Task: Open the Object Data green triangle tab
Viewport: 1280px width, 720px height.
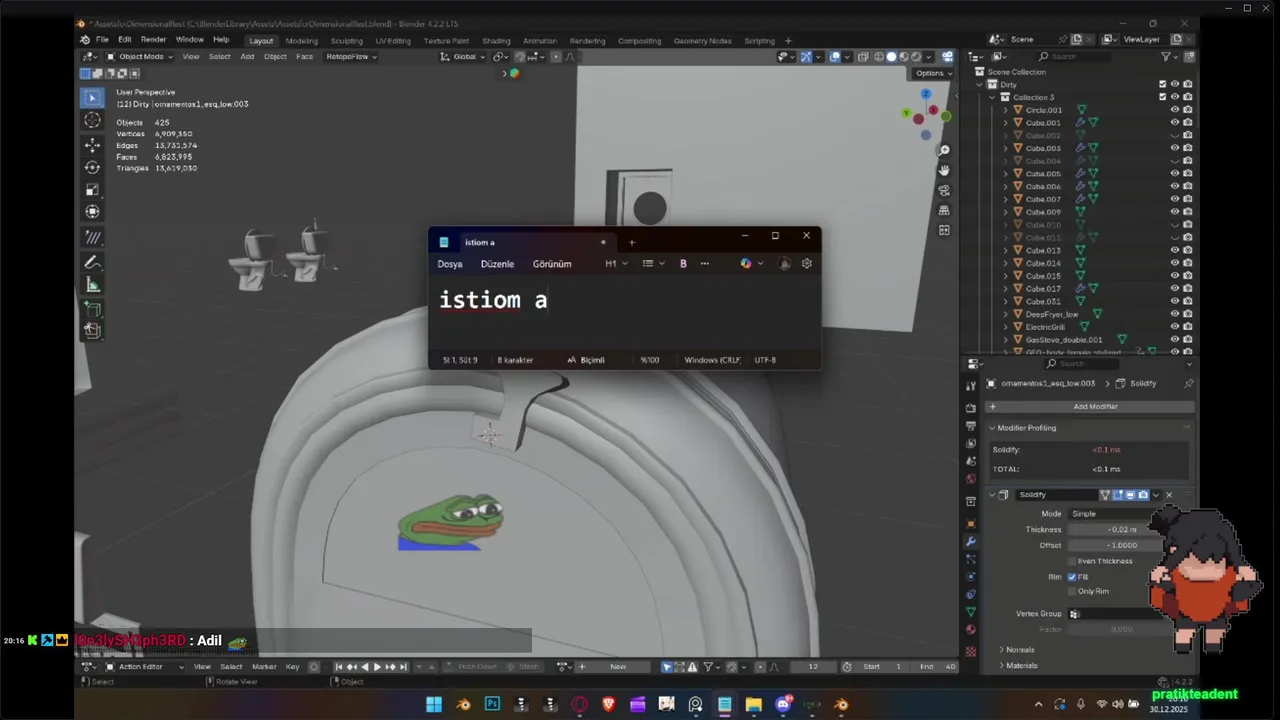Action: tap(970, 612)
